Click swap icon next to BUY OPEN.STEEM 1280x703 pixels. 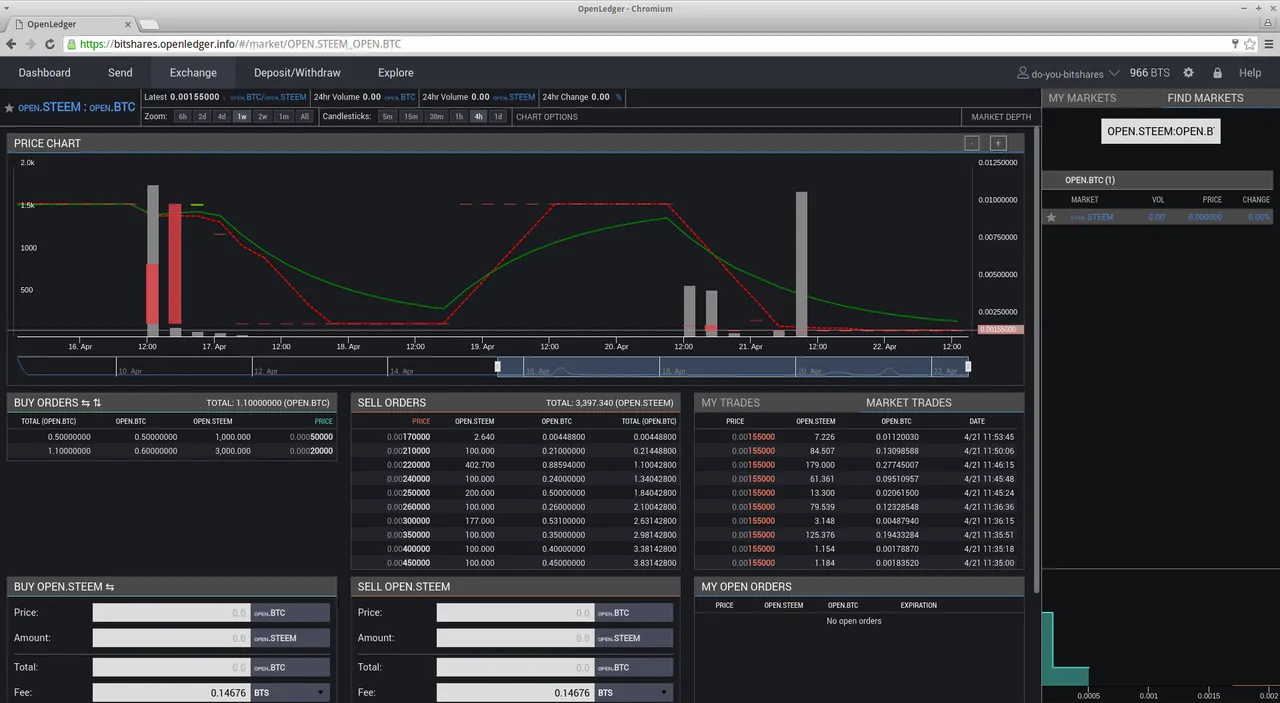tap(110, 587)
